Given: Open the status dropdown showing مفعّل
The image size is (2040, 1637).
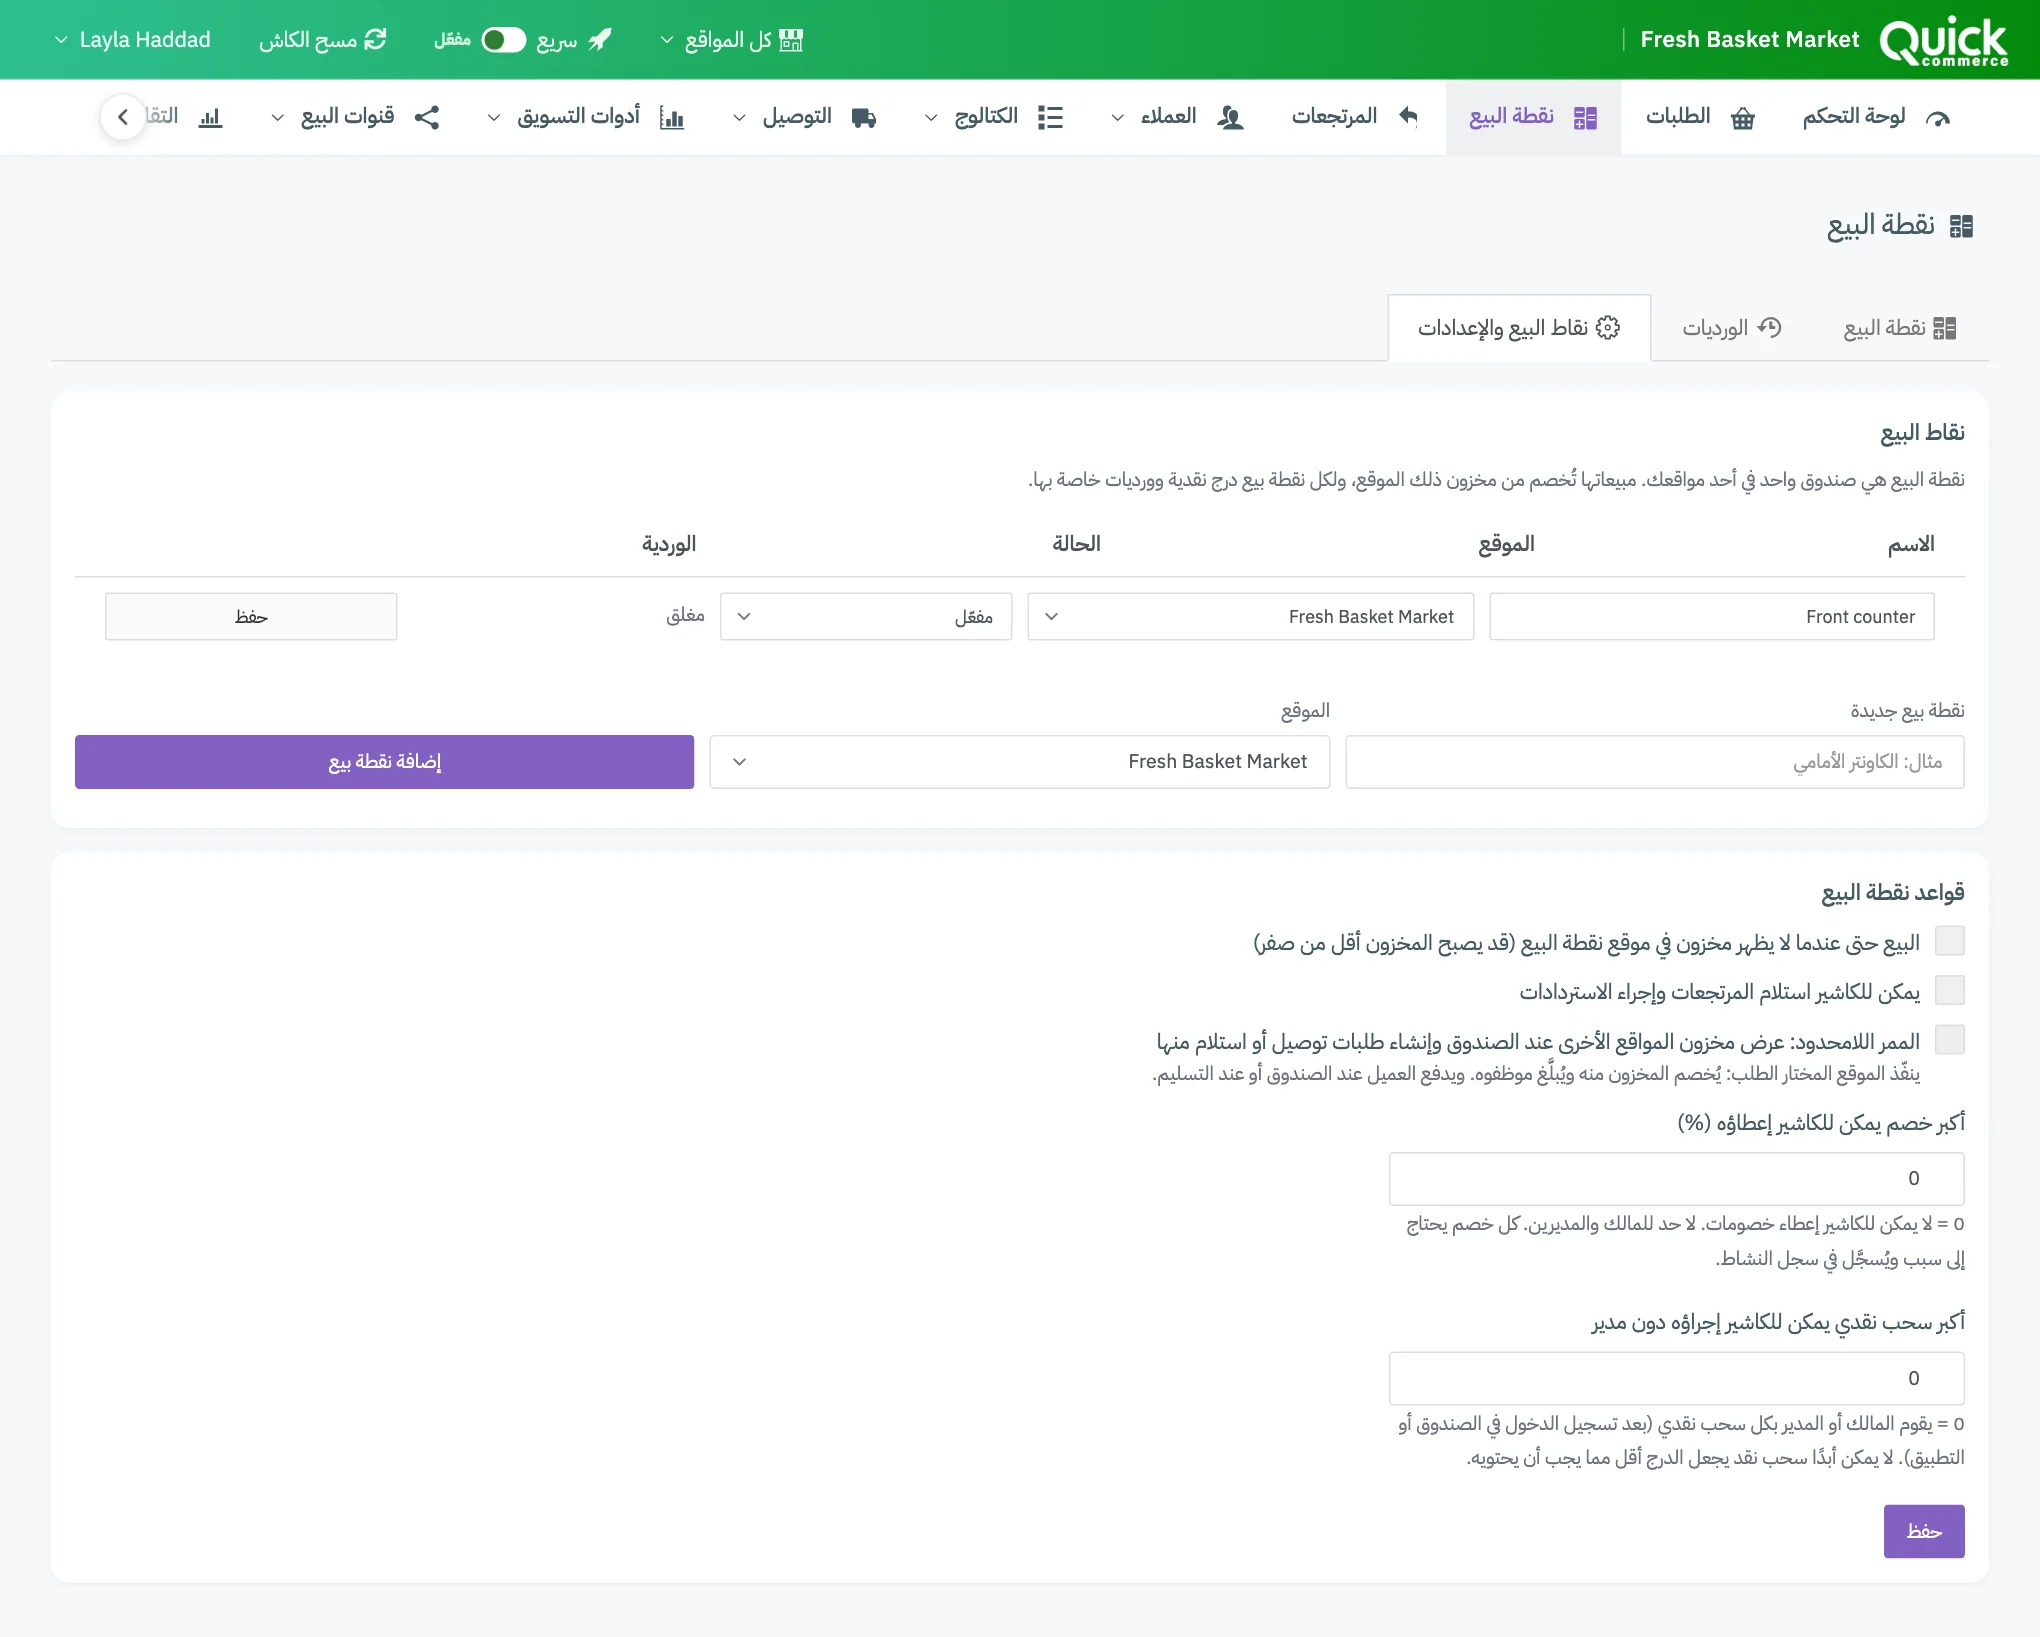Looking at the screenshot, I should click(x=866, y=617).
